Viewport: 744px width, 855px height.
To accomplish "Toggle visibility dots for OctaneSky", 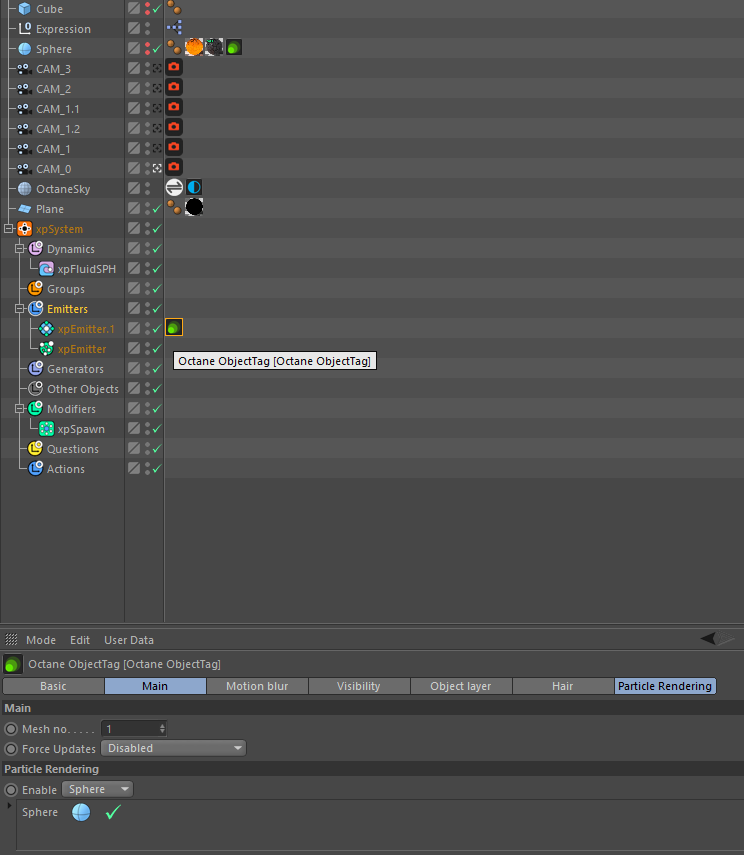I will tap(147, 189).
